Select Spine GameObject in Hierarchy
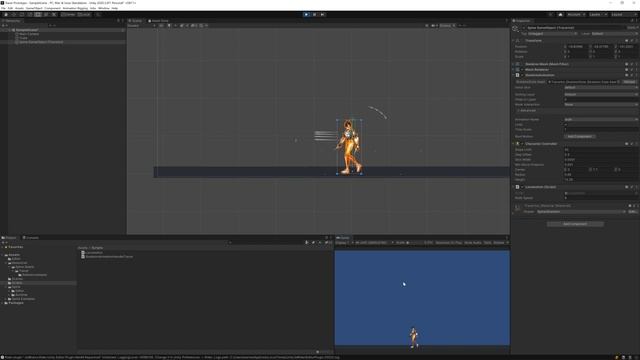640x360 pixels. (x=41, y=42)
